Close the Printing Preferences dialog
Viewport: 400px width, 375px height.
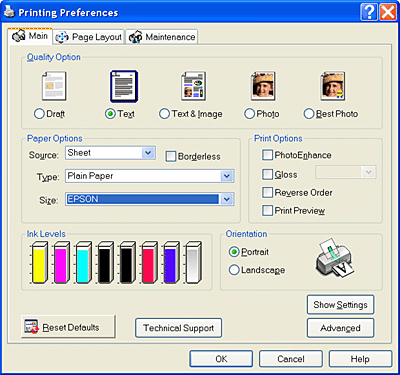click(x=388, y=12)
